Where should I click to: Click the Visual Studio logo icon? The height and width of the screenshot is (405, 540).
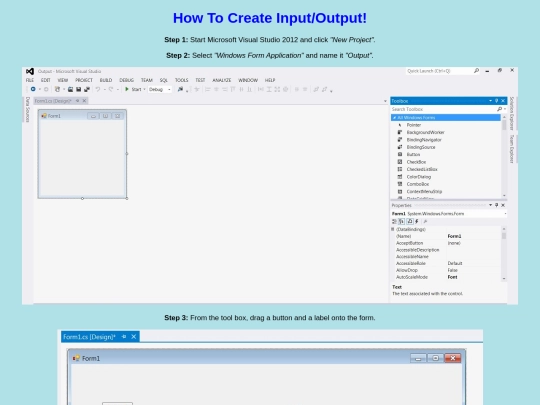(30, 71)
